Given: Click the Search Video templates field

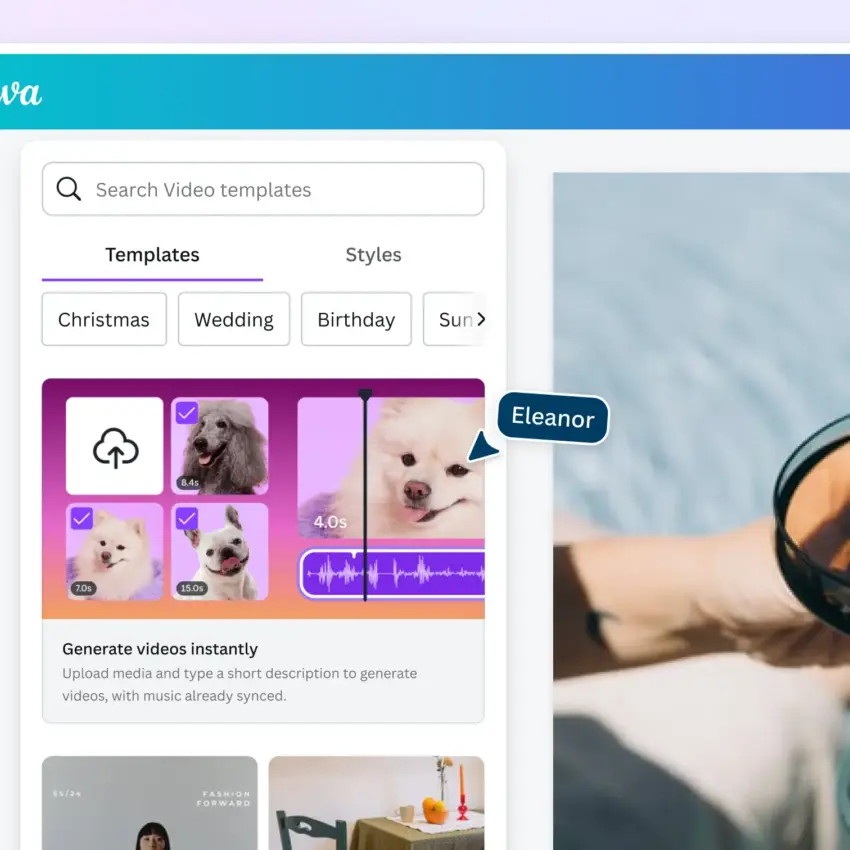Looking at the screenshot, I should (x=263, y=189).
